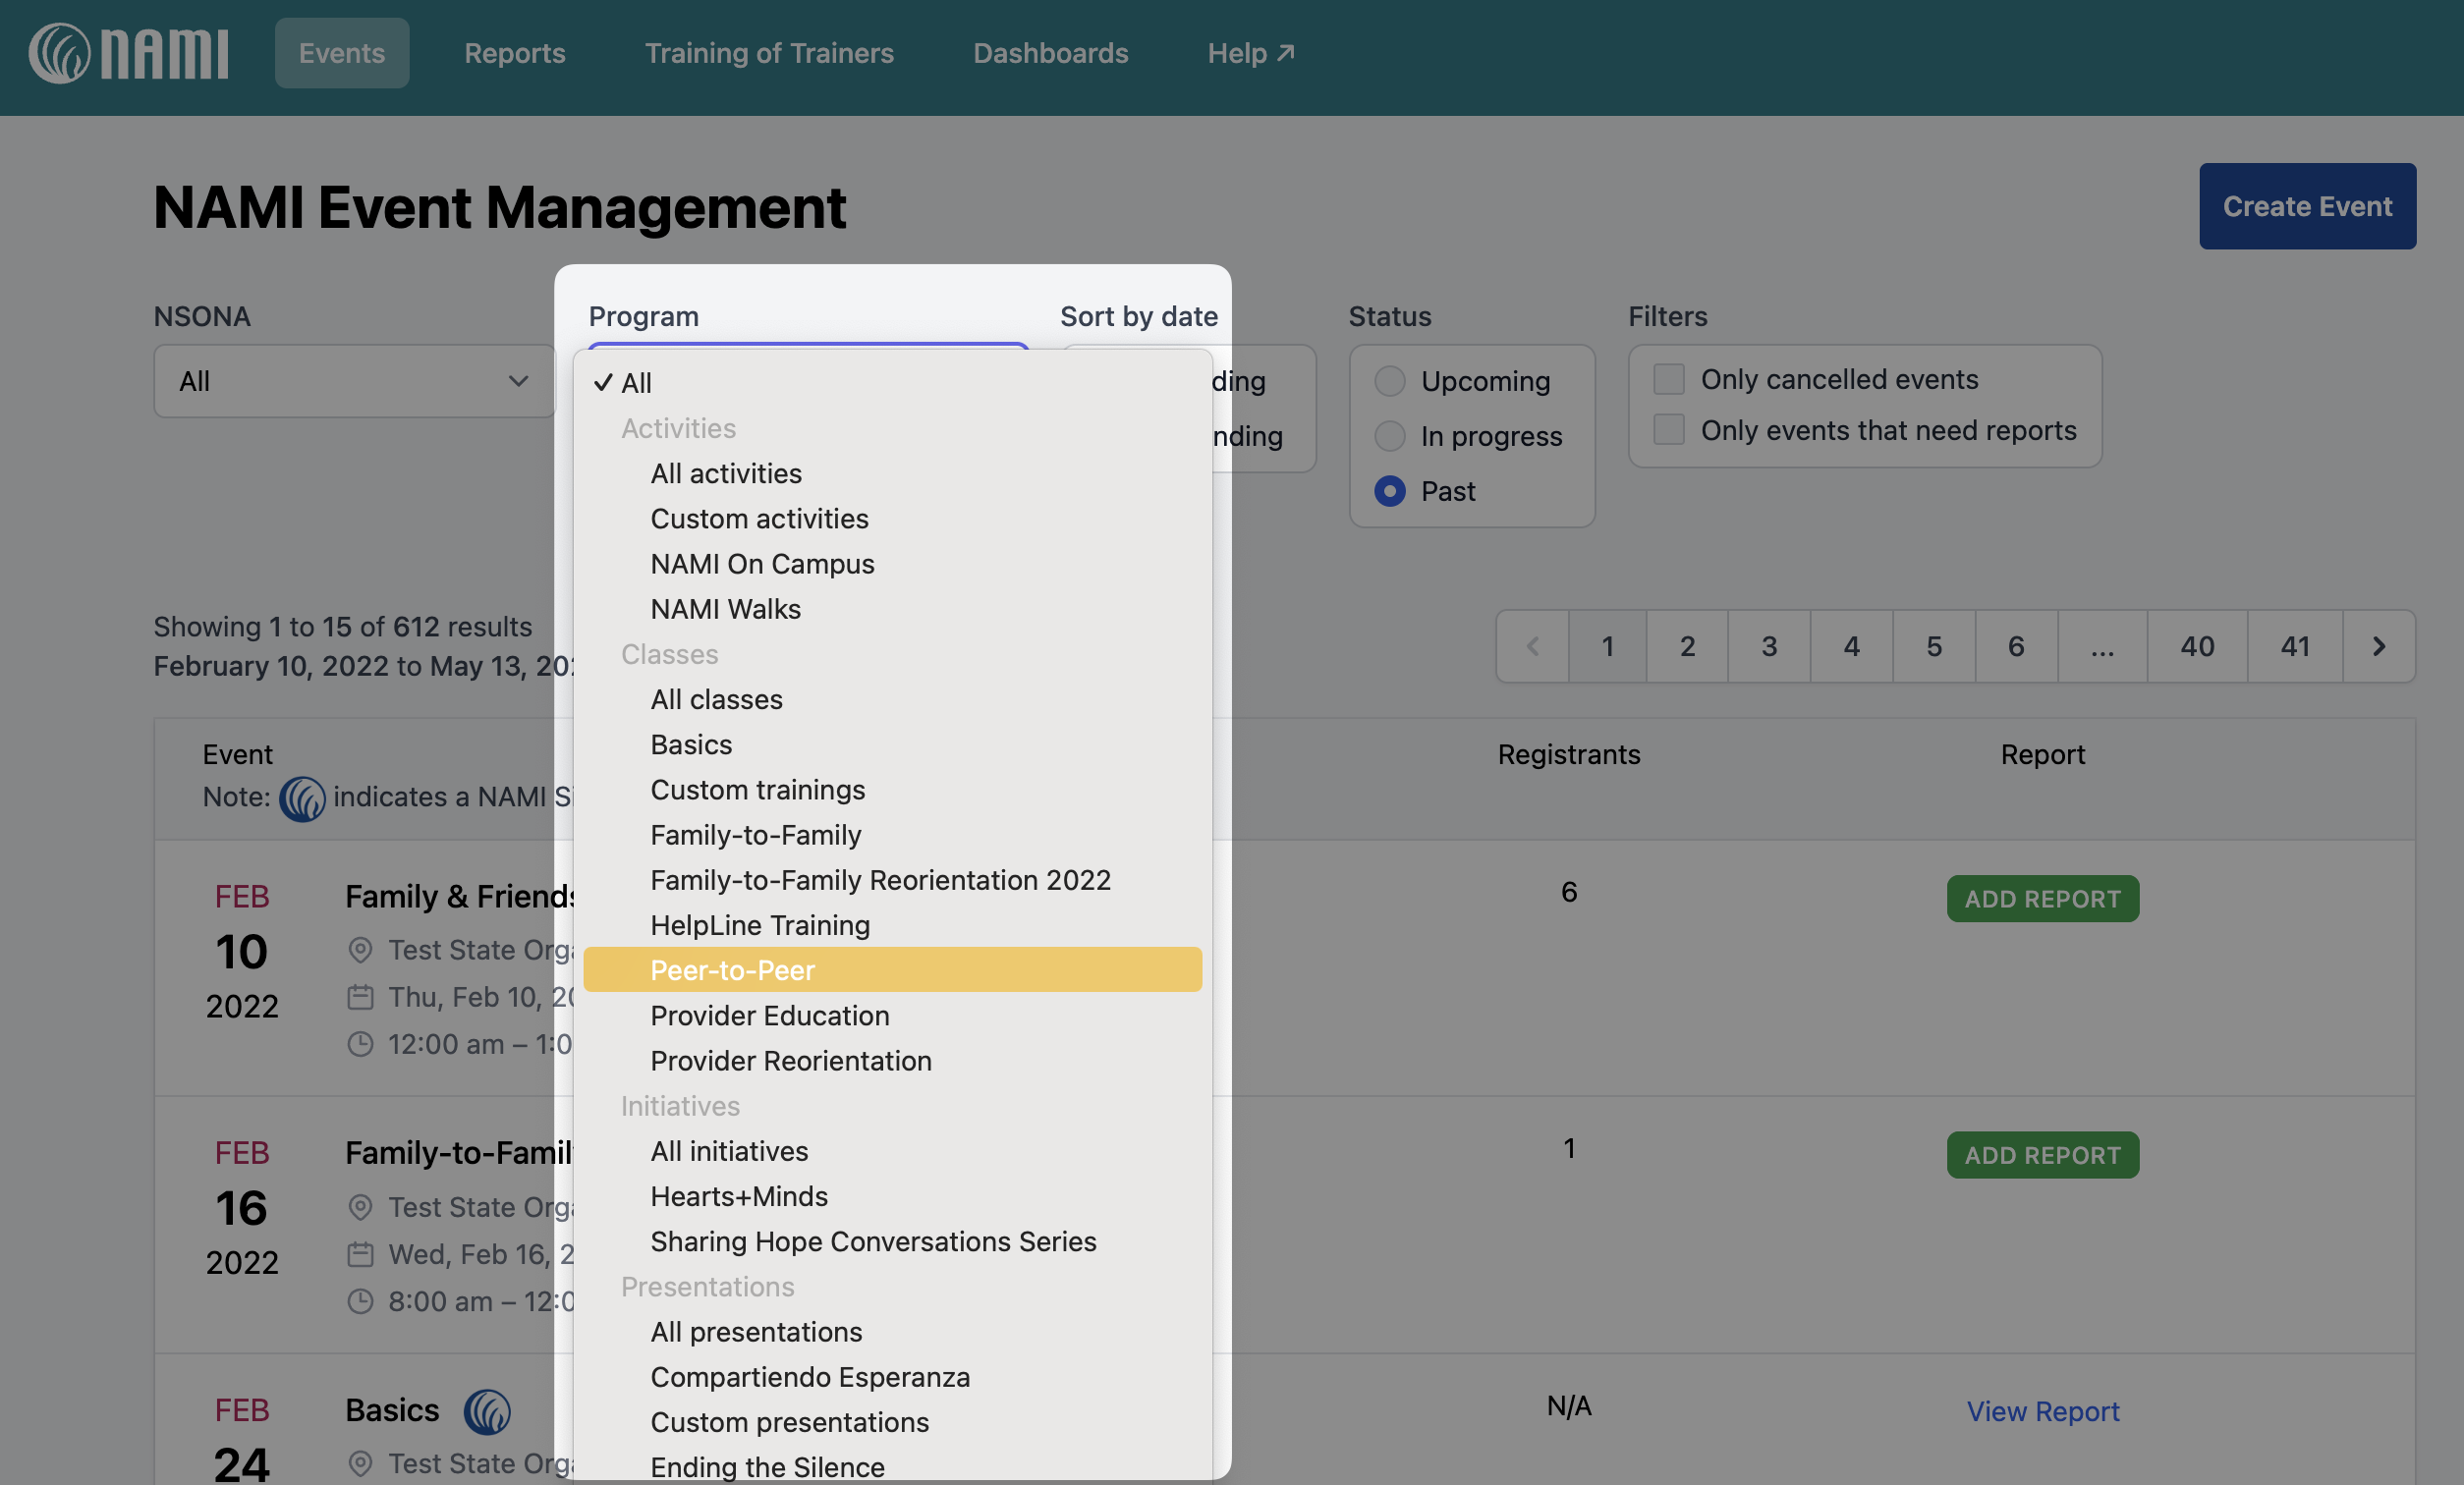Image resolution: width=2464 pixels, height=1485 pixels.
Task: Select the Upcoming status radio button
Action: click(x=1389, y=381)
